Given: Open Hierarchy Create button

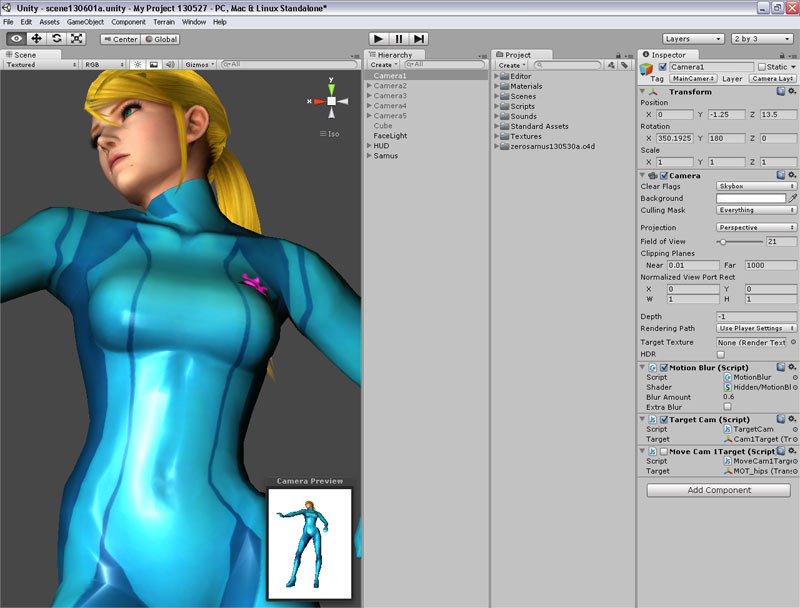Looking at the screenshot, I should click(x=383, y=65).
